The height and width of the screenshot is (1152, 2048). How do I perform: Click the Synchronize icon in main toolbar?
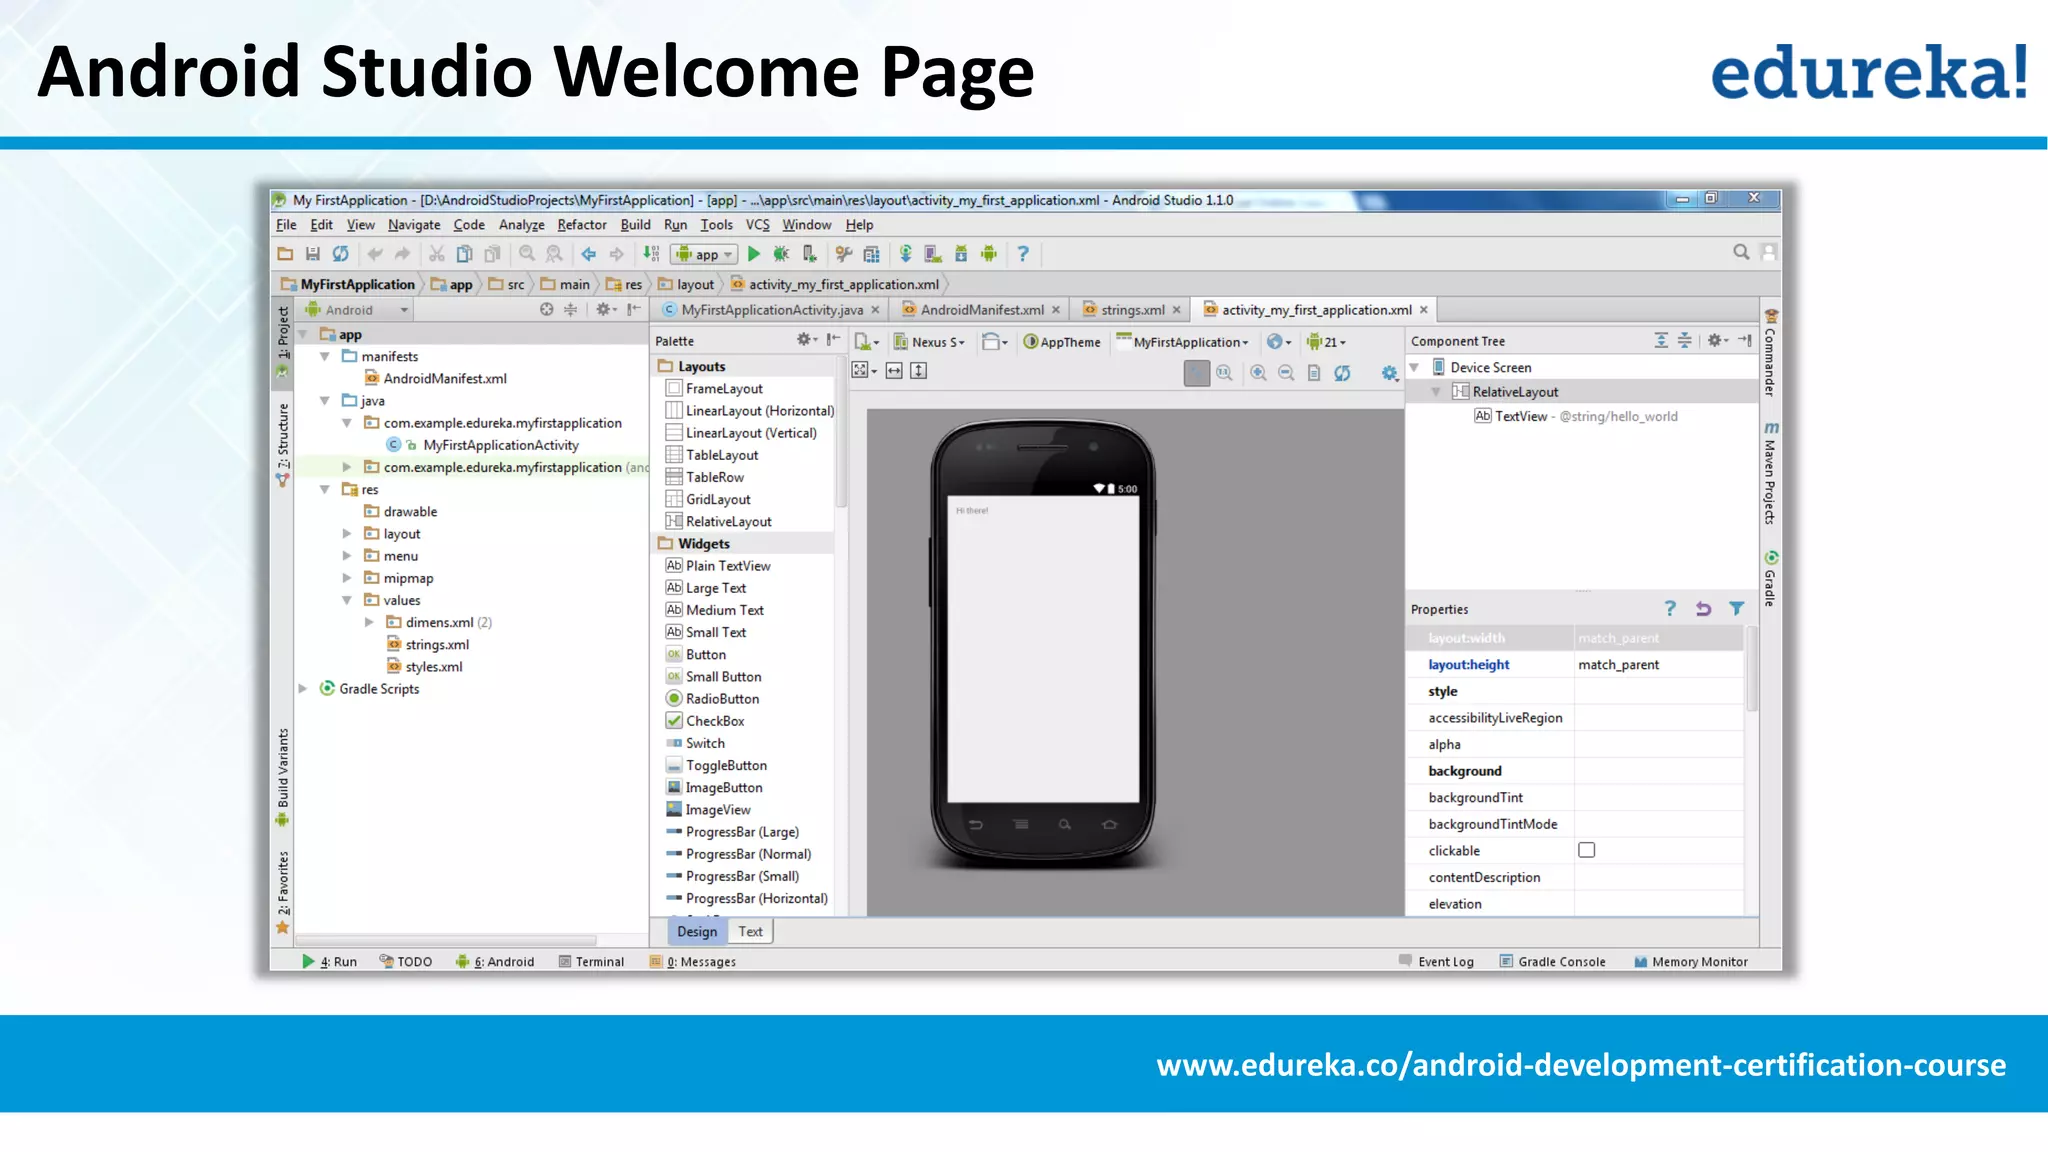341,254
